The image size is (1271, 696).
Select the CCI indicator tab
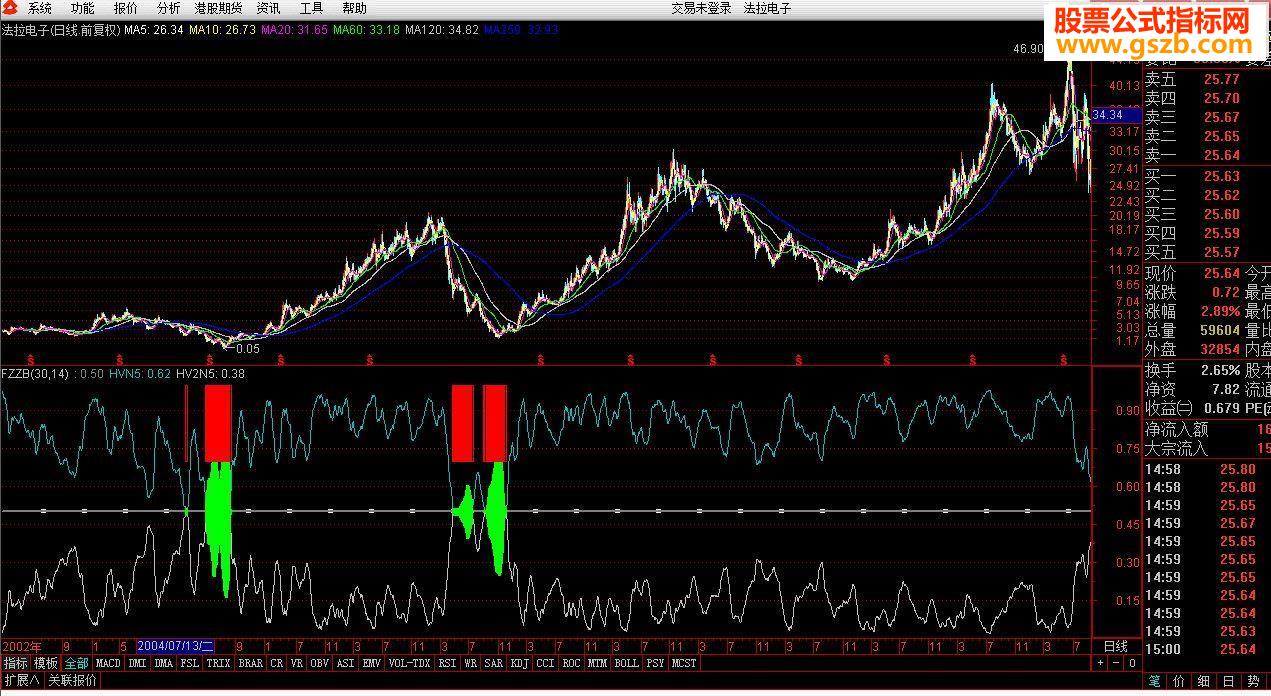(545, 663)
